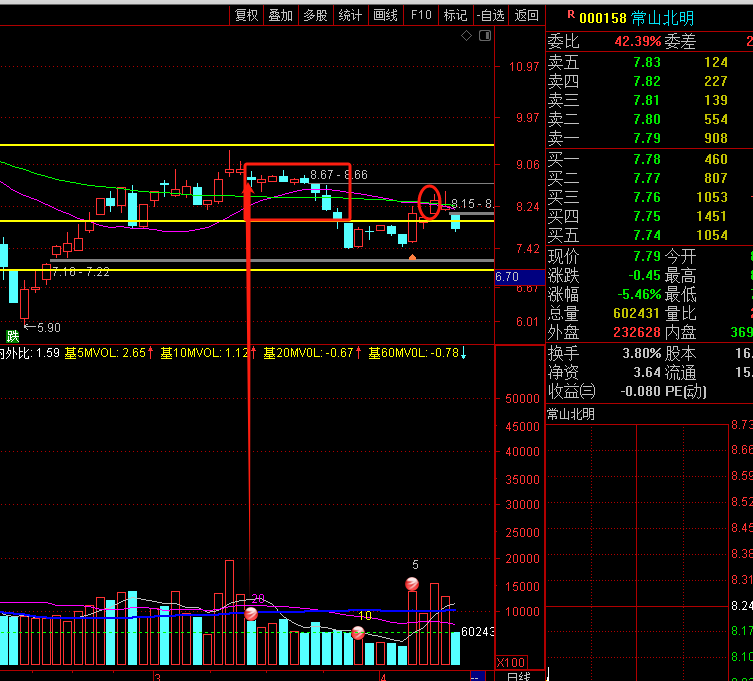
Task: Open the 统计 statistics option
Action: pyautogui.click(x=350, y=15)
